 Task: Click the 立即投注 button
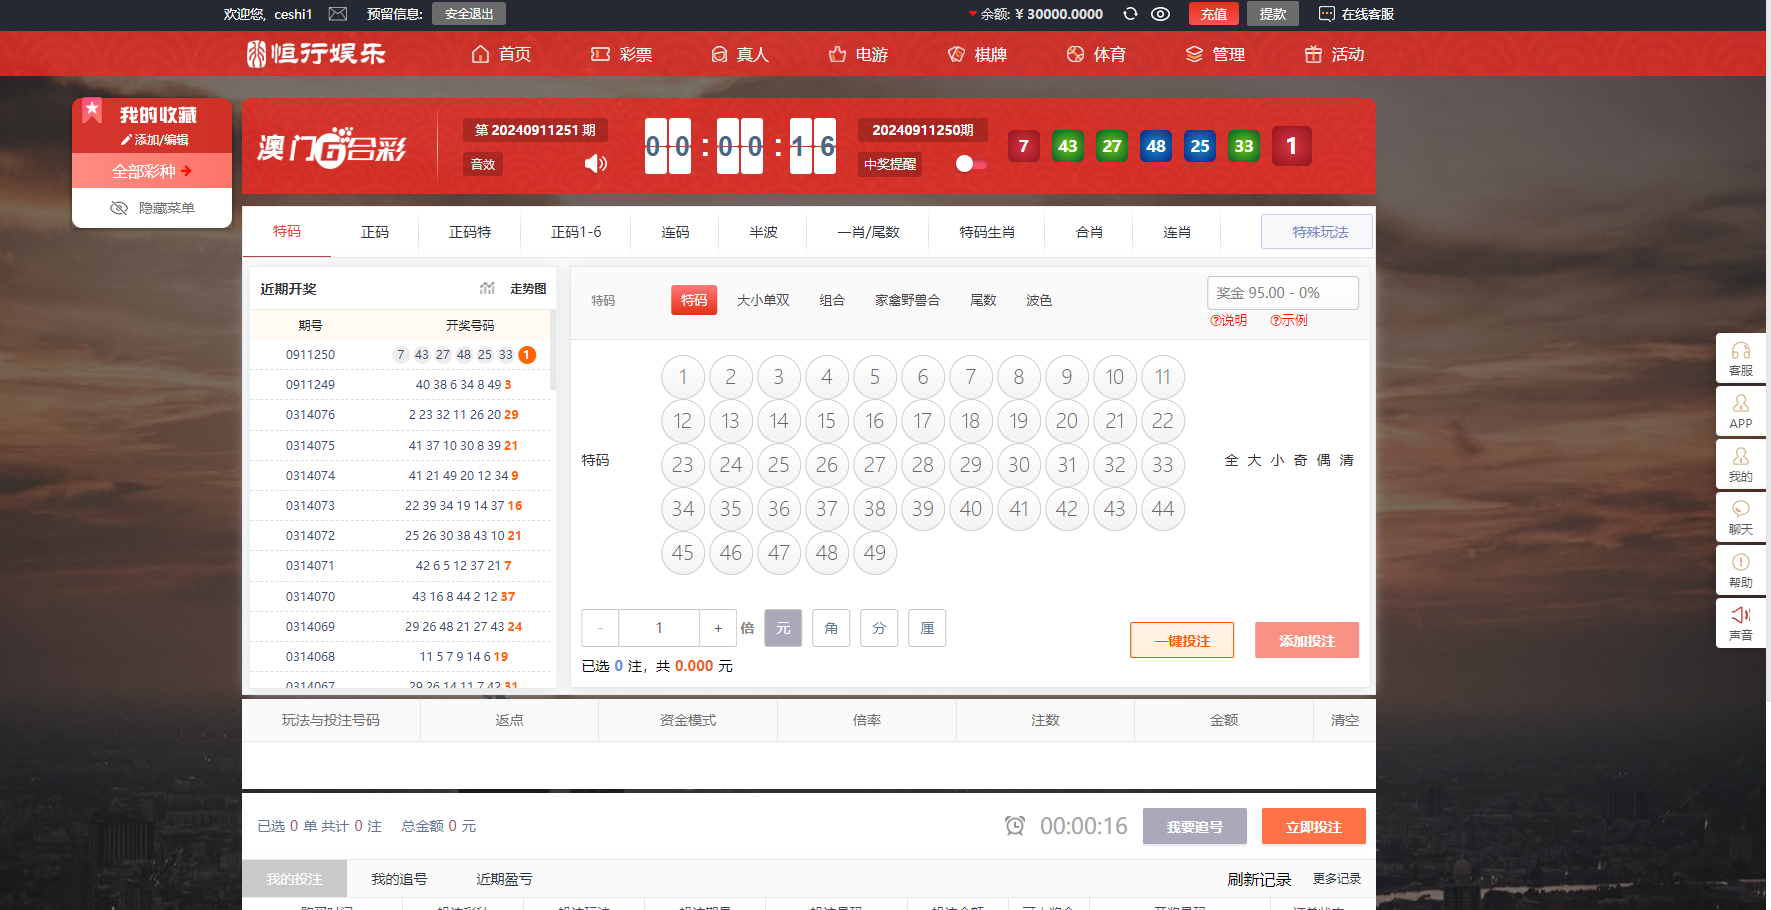tap(1313, 827)
